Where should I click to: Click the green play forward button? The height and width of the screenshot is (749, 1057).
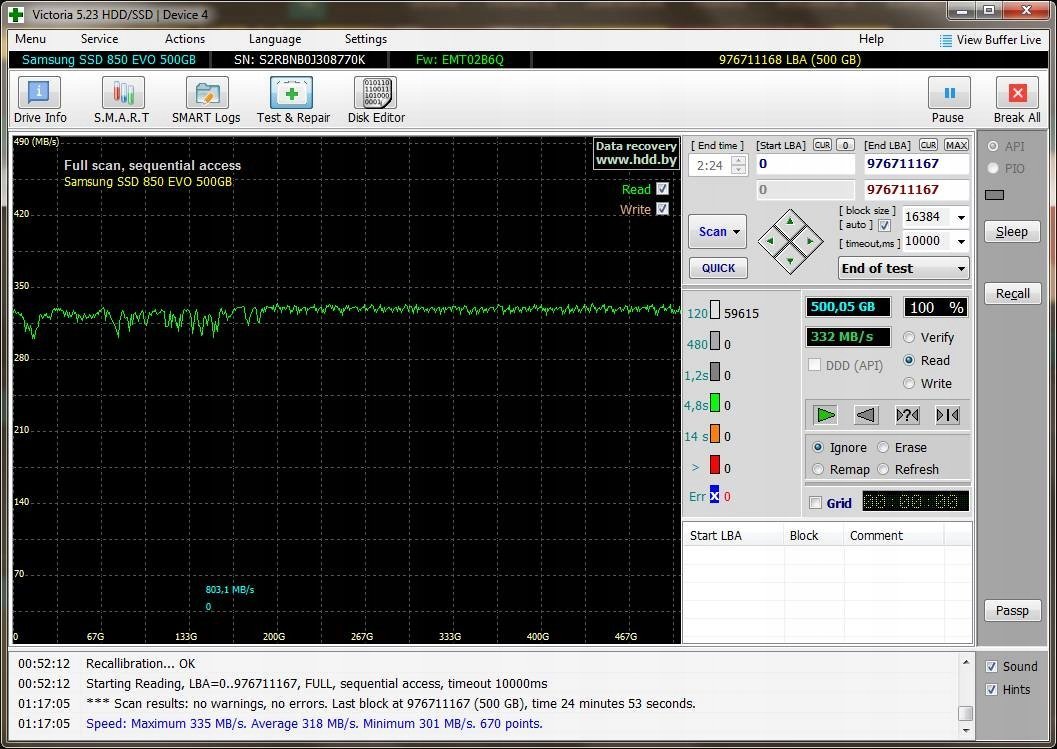pos(825,415)
